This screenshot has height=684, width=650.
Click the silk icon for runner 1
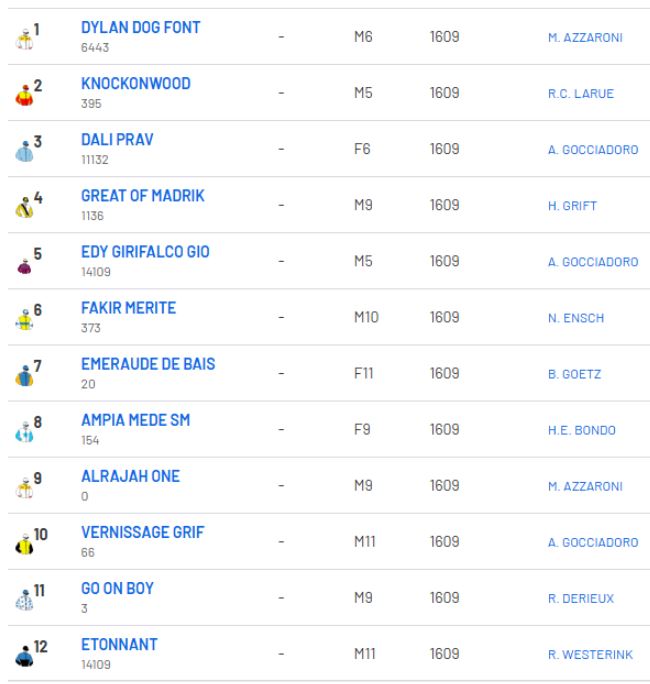[24, 41]
